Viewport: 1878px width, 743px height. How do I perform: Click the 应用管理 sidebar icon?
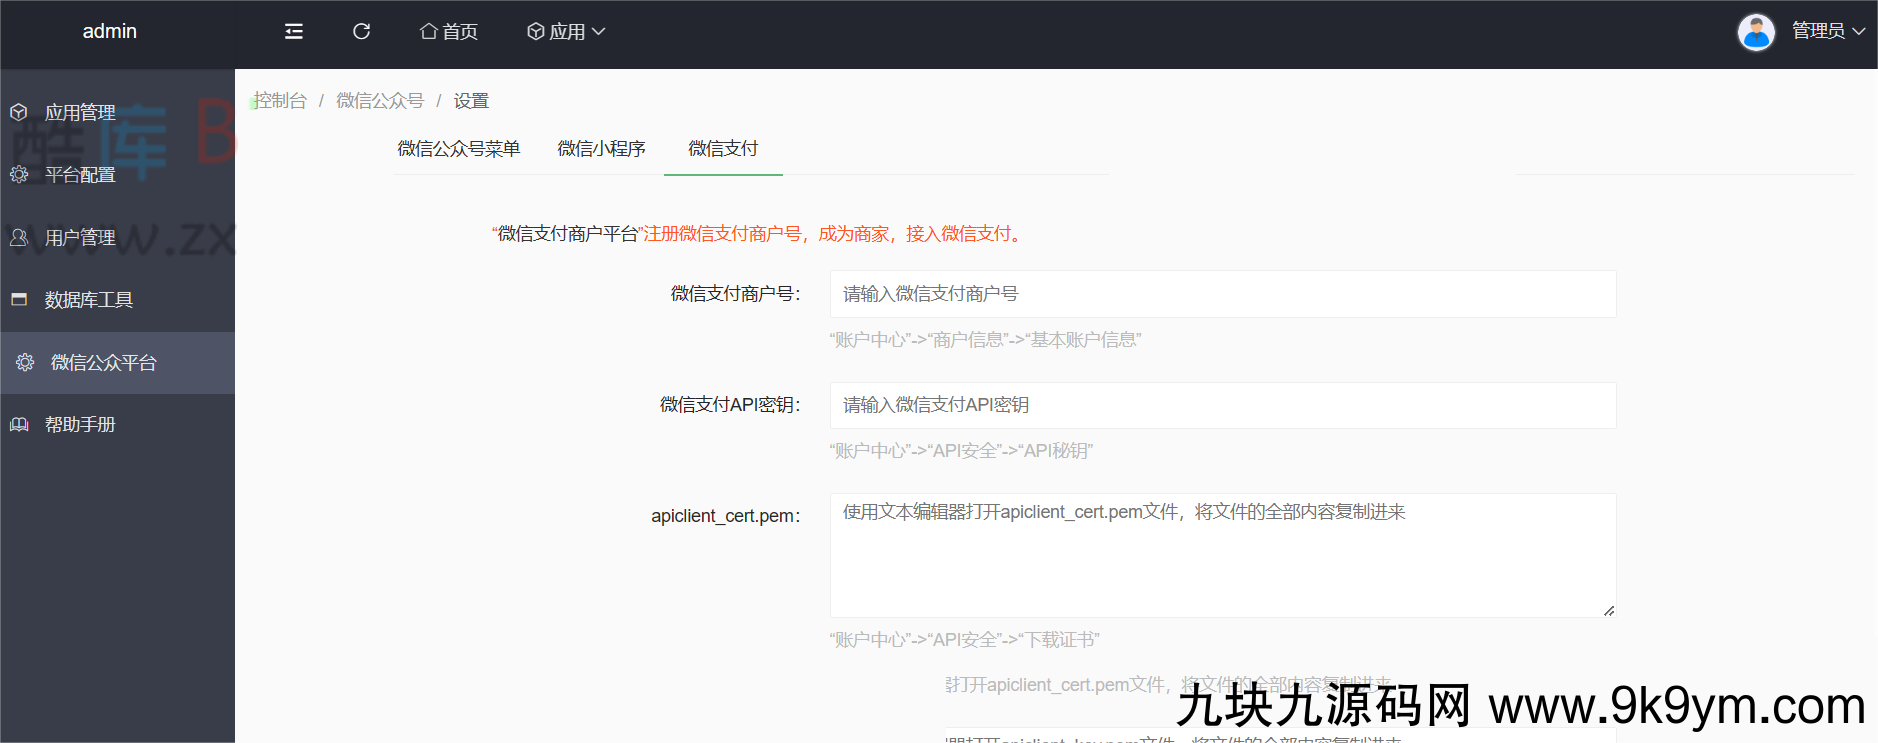coord(18,112)
